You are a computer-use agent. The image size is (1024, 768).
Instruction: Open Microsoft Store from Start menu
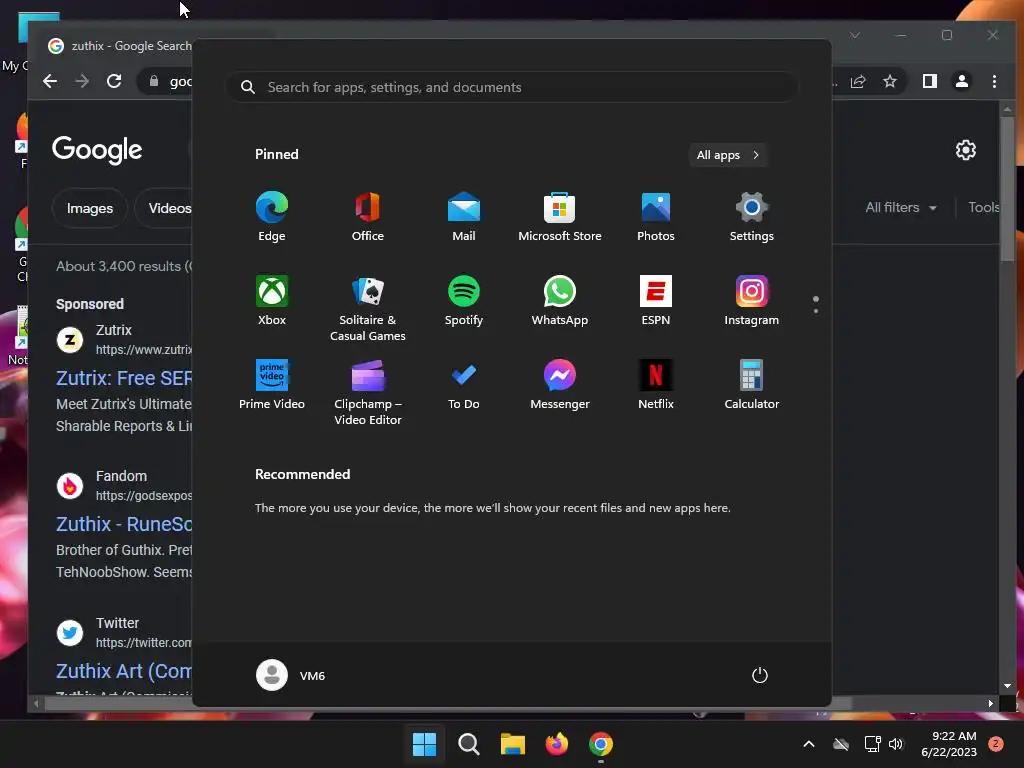coord(560,217)
